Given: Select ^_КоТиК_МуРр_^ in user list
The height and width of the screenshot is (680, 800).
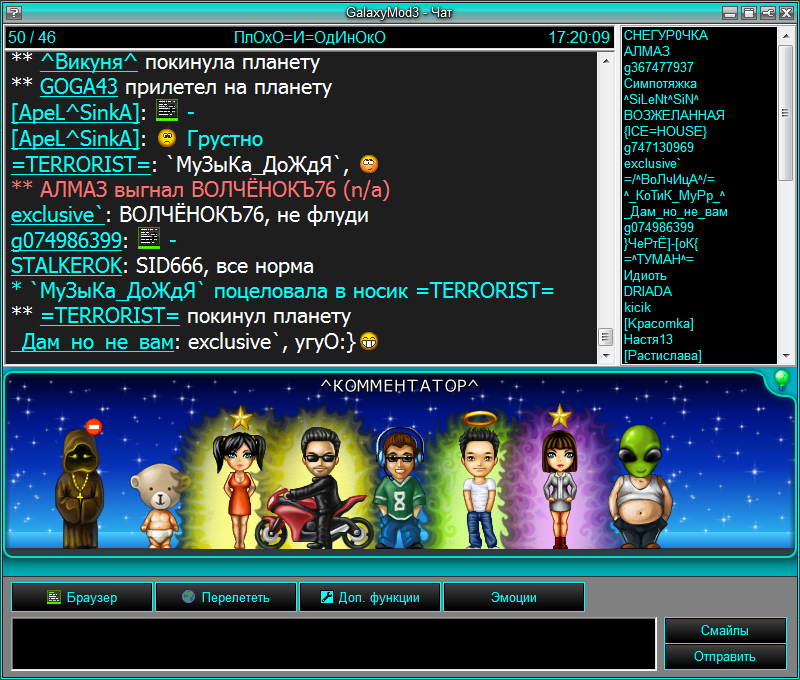Looking at the screenshot, I should [674, 195].
